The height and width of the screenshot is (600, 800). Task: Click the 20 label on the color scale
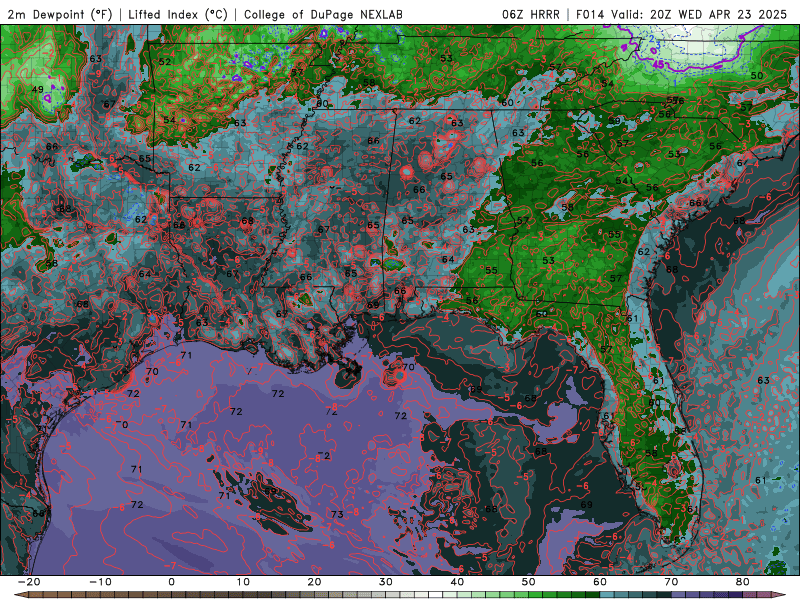pyautogui.click(x=314, y=582)
